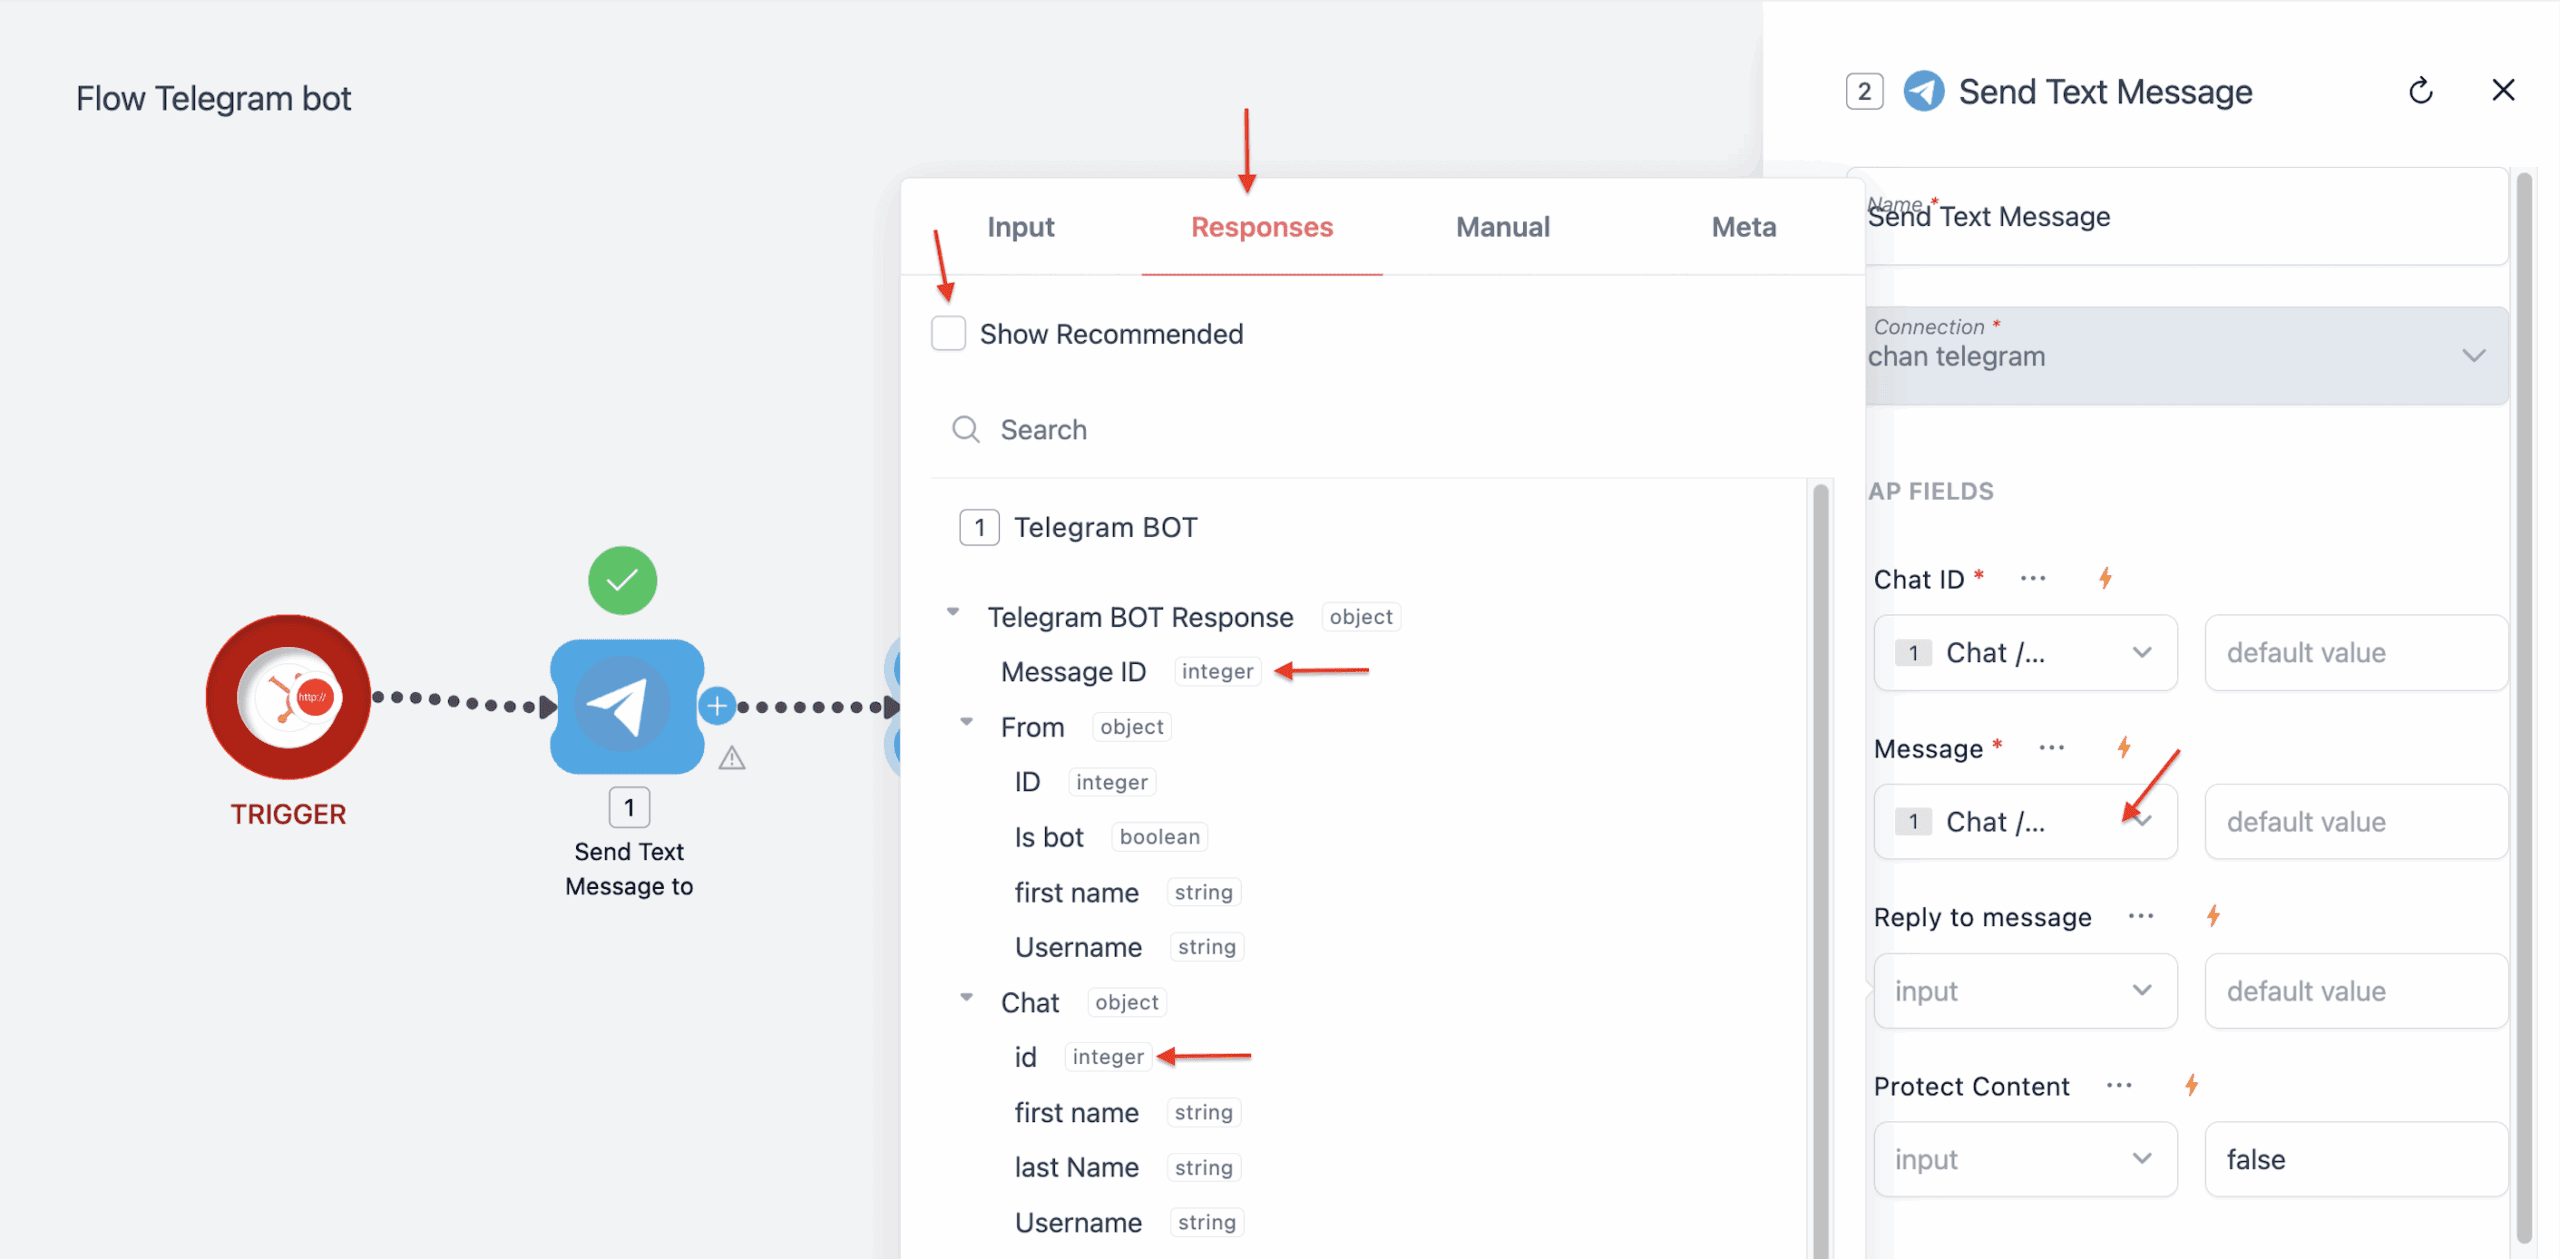The height and width of the screenshot is (1259, 2560).
Task: Switch to the Responses tab
Action: coord(1262,227)
